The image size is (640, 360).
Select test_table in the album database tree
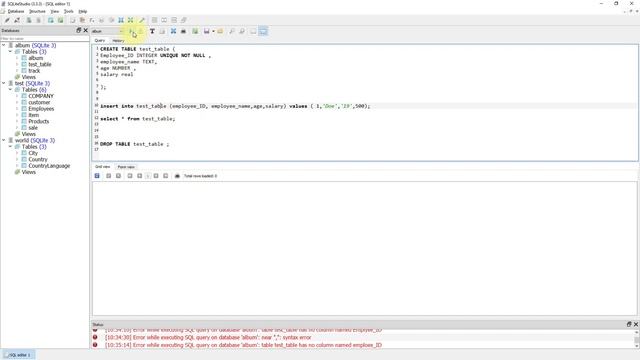pyautogui.click(x=40, y=64)
